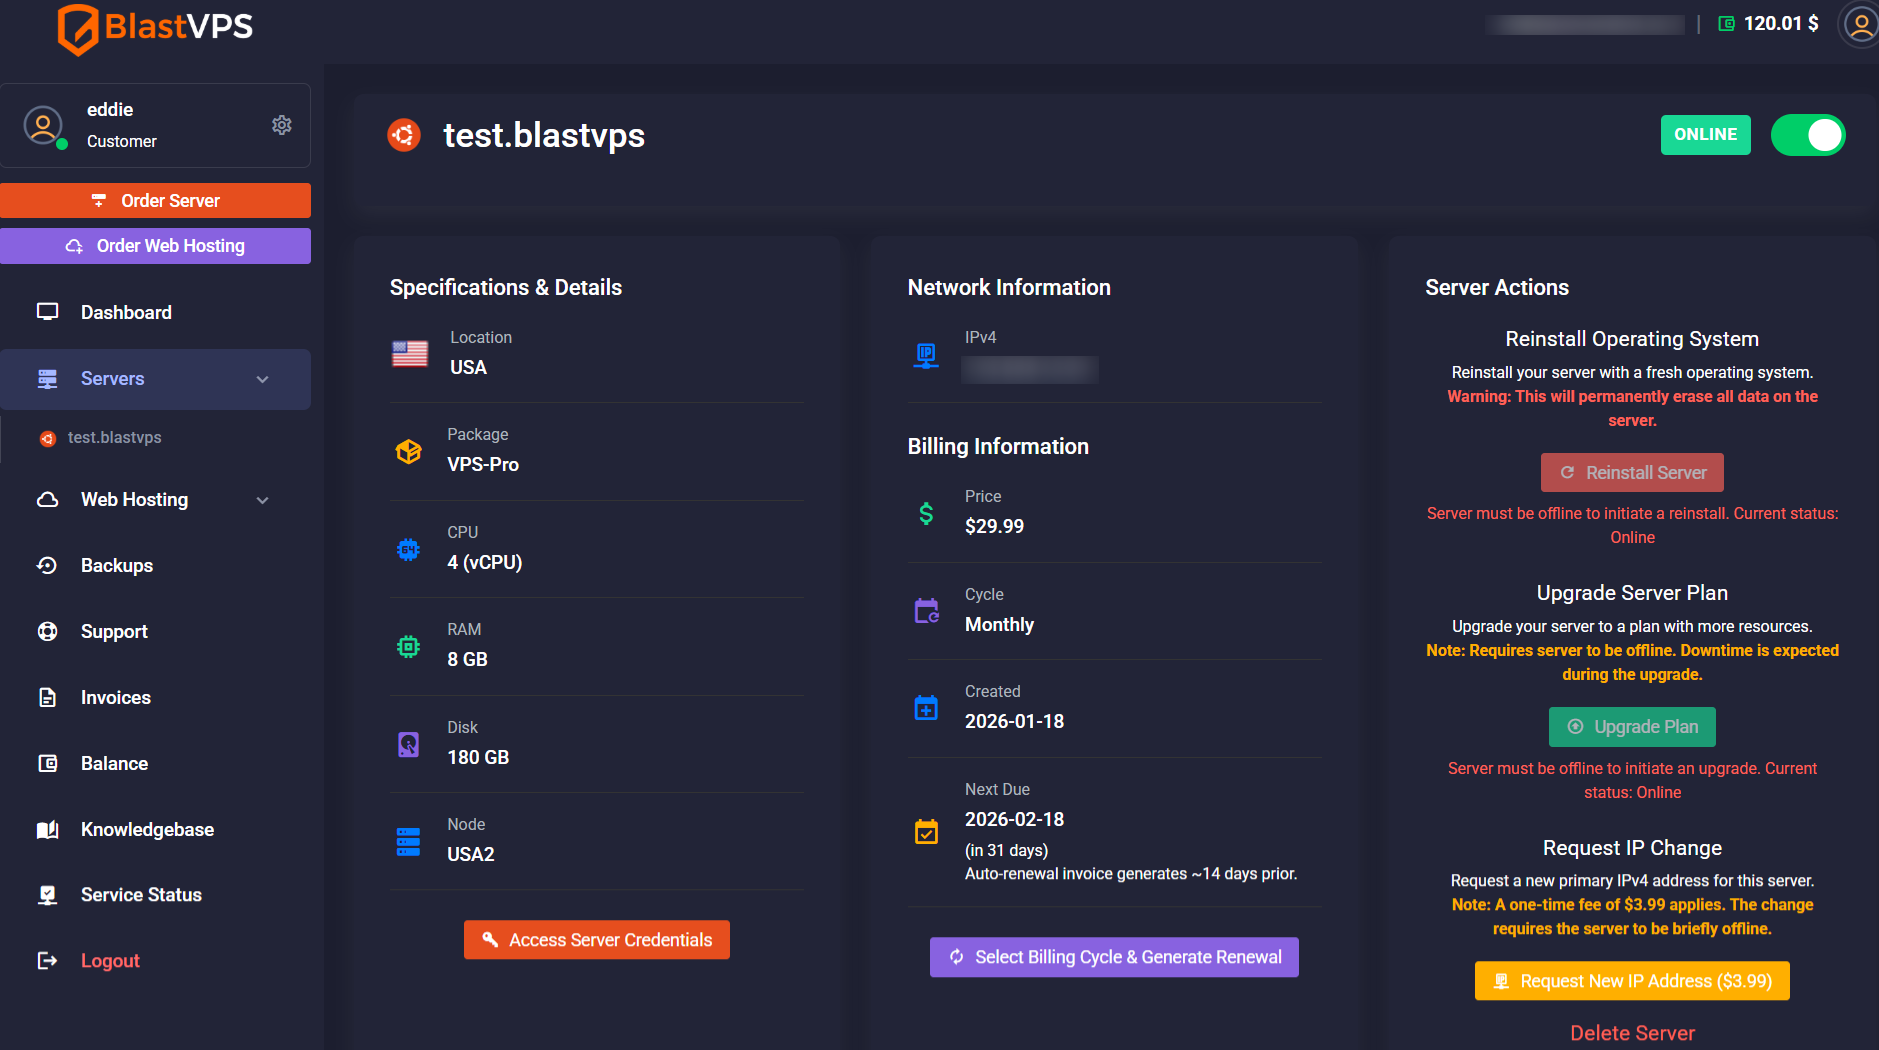This screenshot has height=1050, width=1879.
Task: Click the Delete Server heading
Action: (1632, 1033)
